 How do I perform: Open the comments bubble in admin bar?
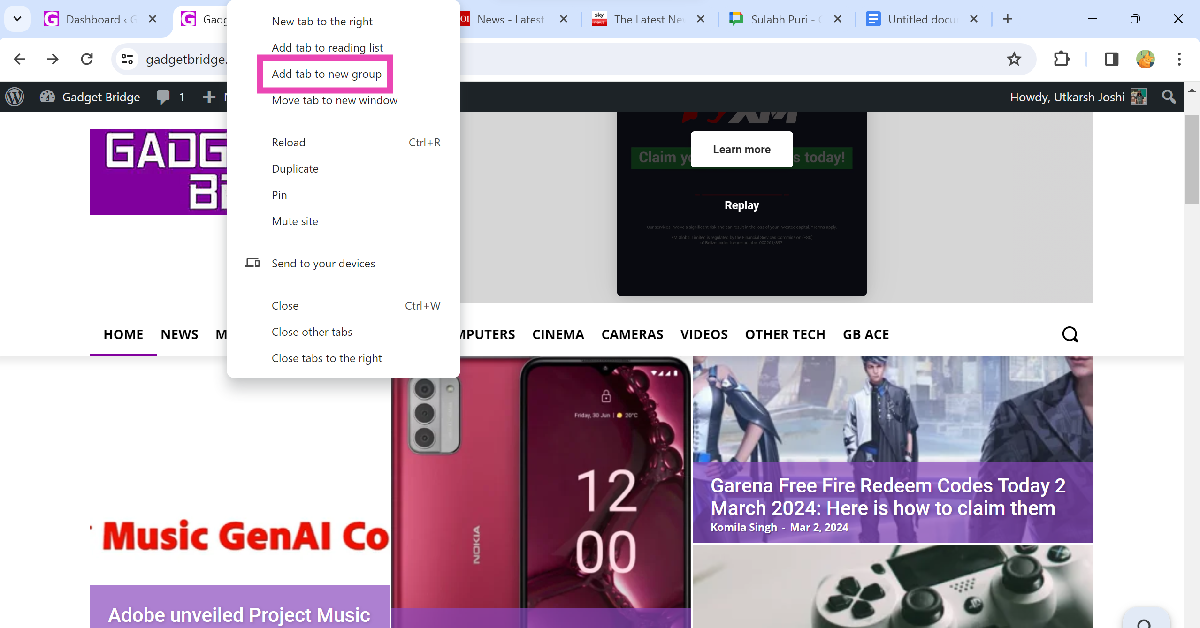171,97
